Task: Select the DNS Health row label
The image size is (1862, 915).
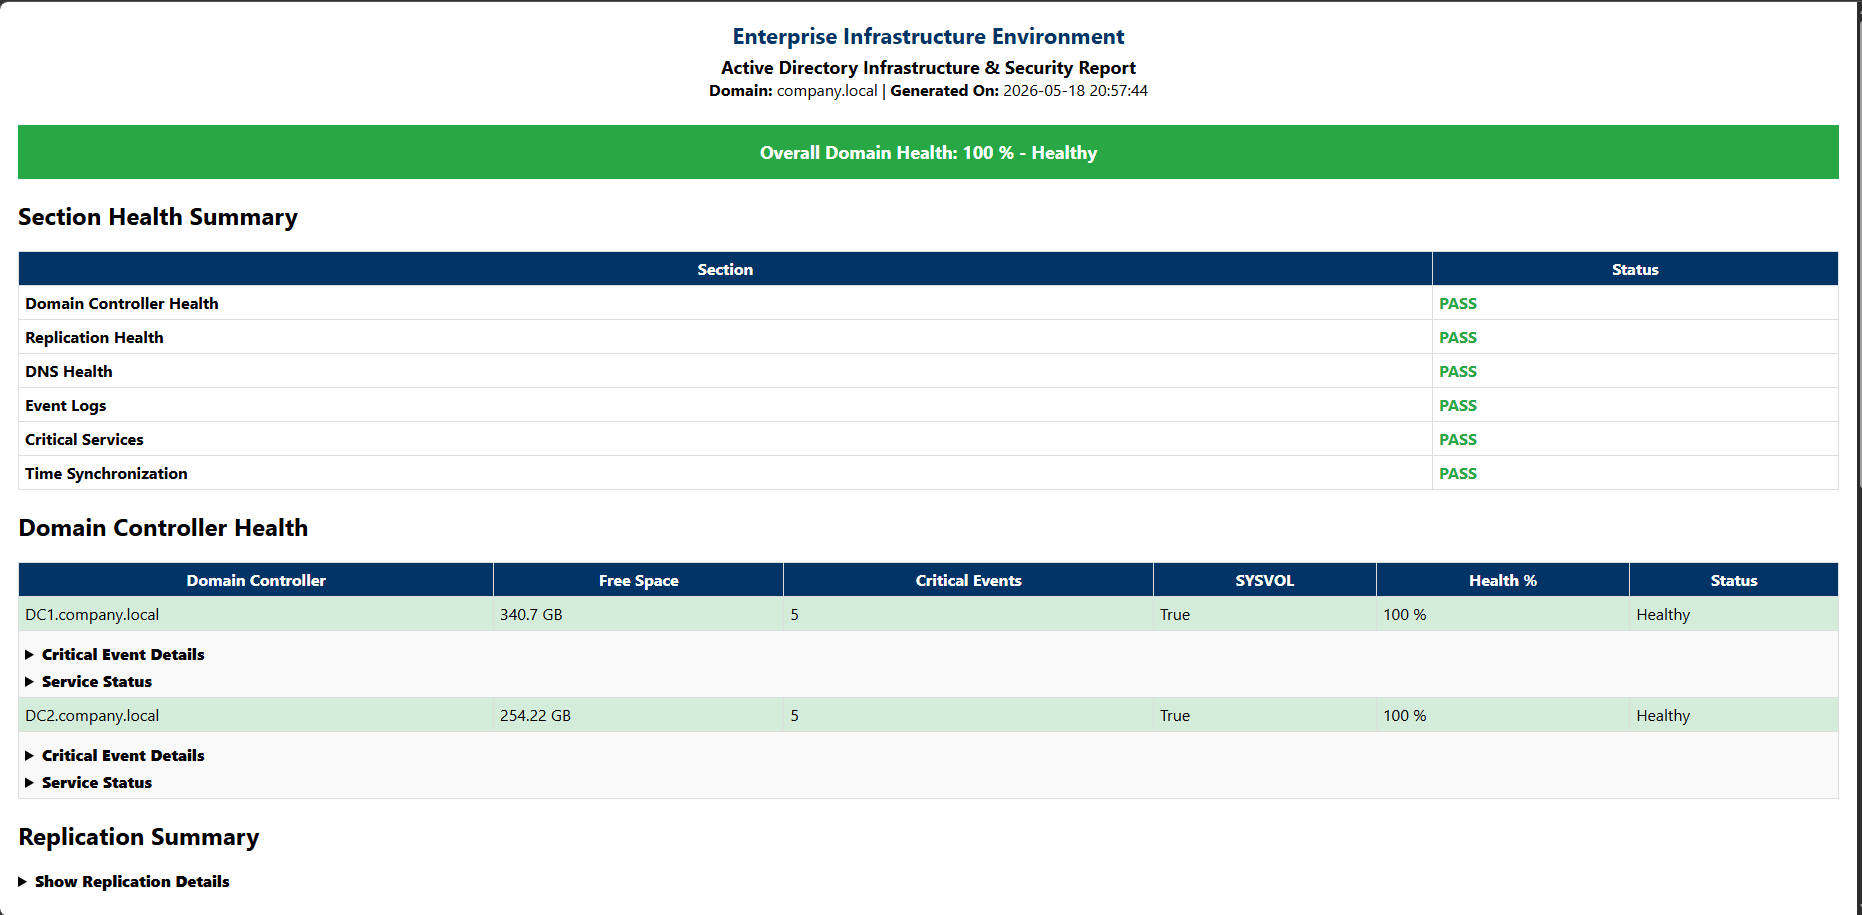Action: coord(69,371)
